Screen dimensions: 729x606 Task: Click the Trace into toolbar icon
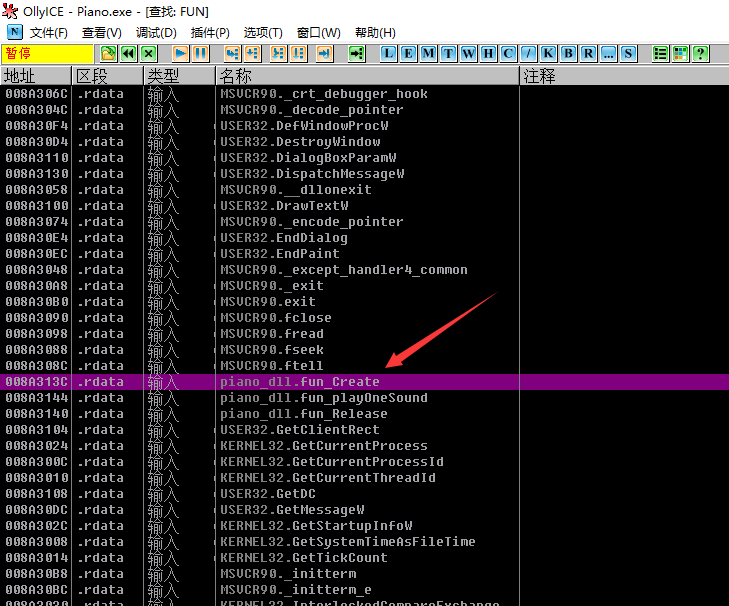coord(278,53)
